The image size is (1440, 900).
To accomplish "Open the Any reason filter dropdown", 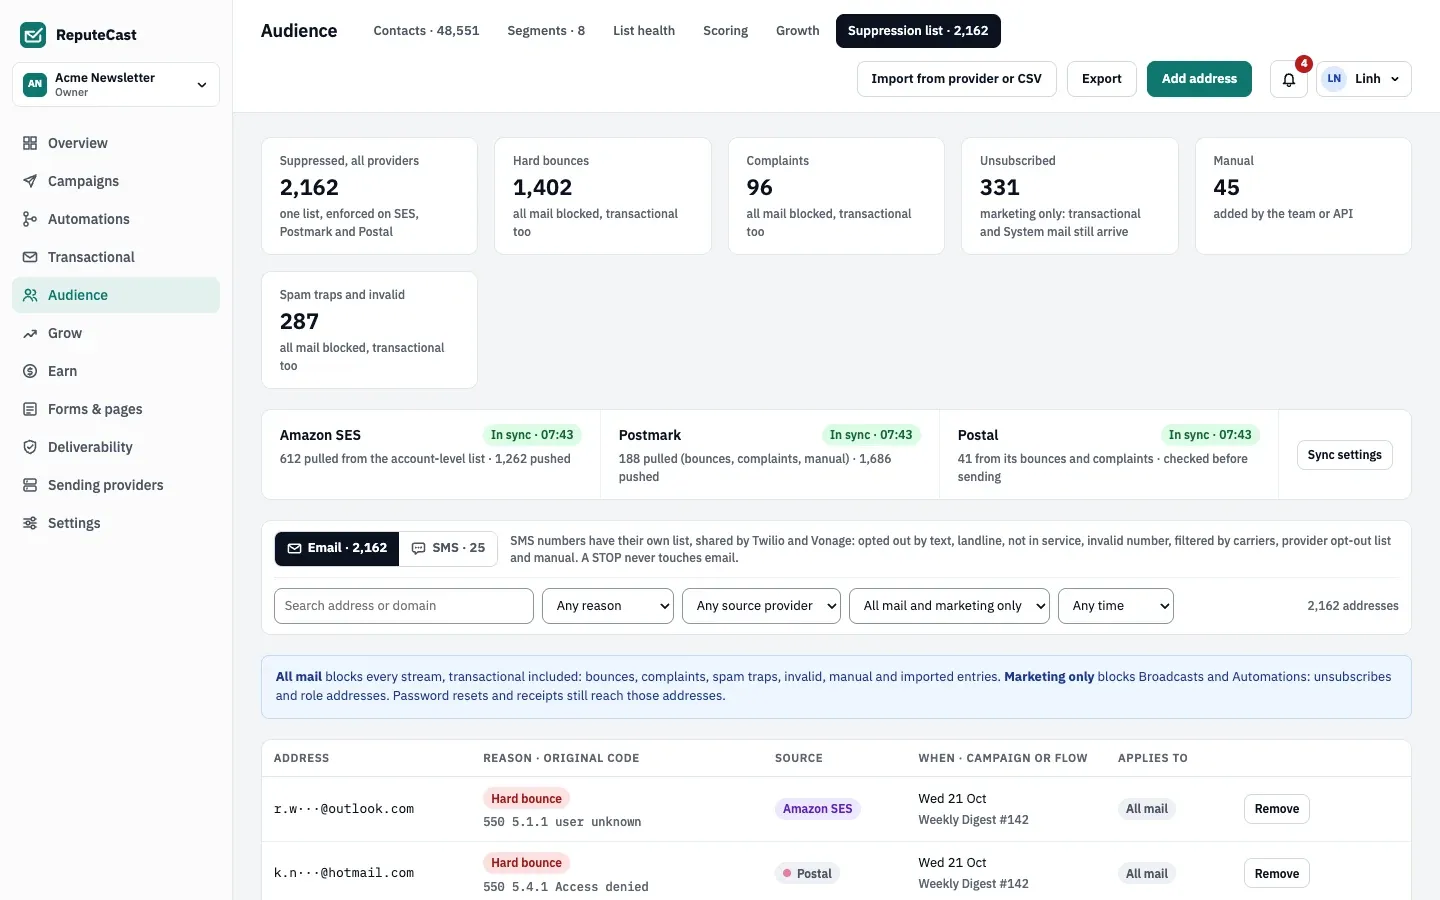I will [x=608, y=606].
